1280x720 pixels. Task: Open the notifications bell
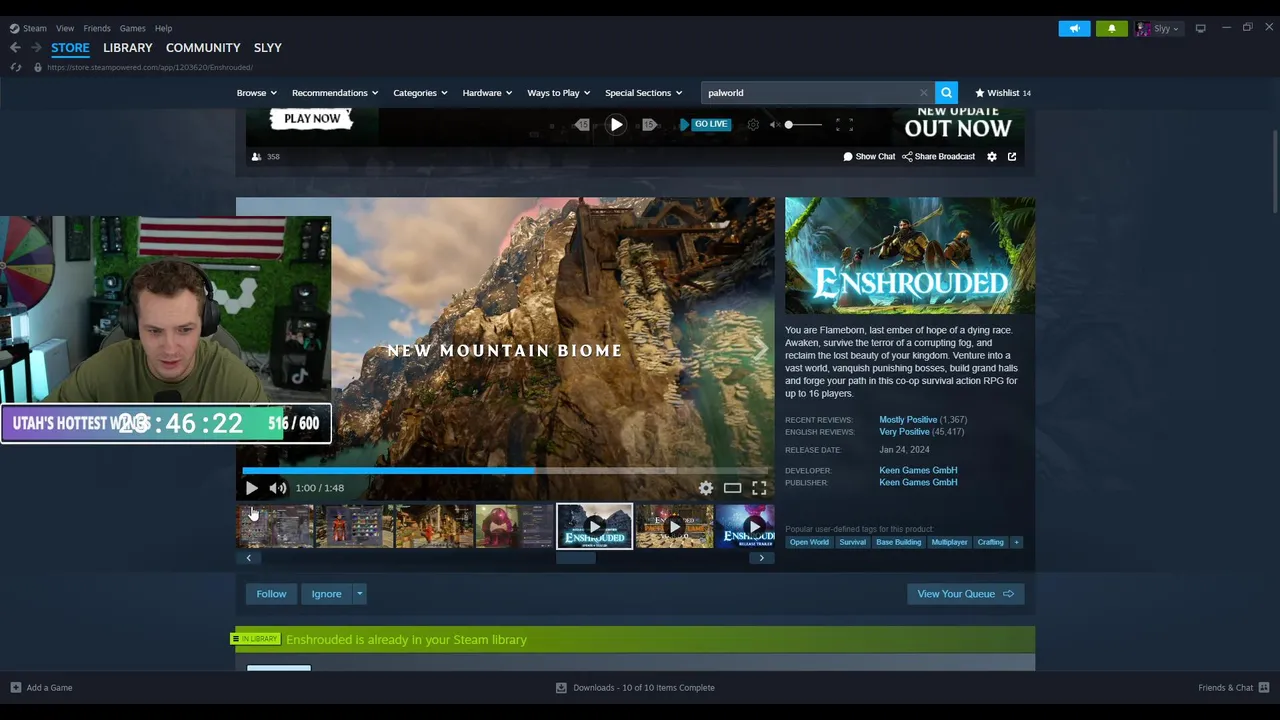coord(1111,28)
